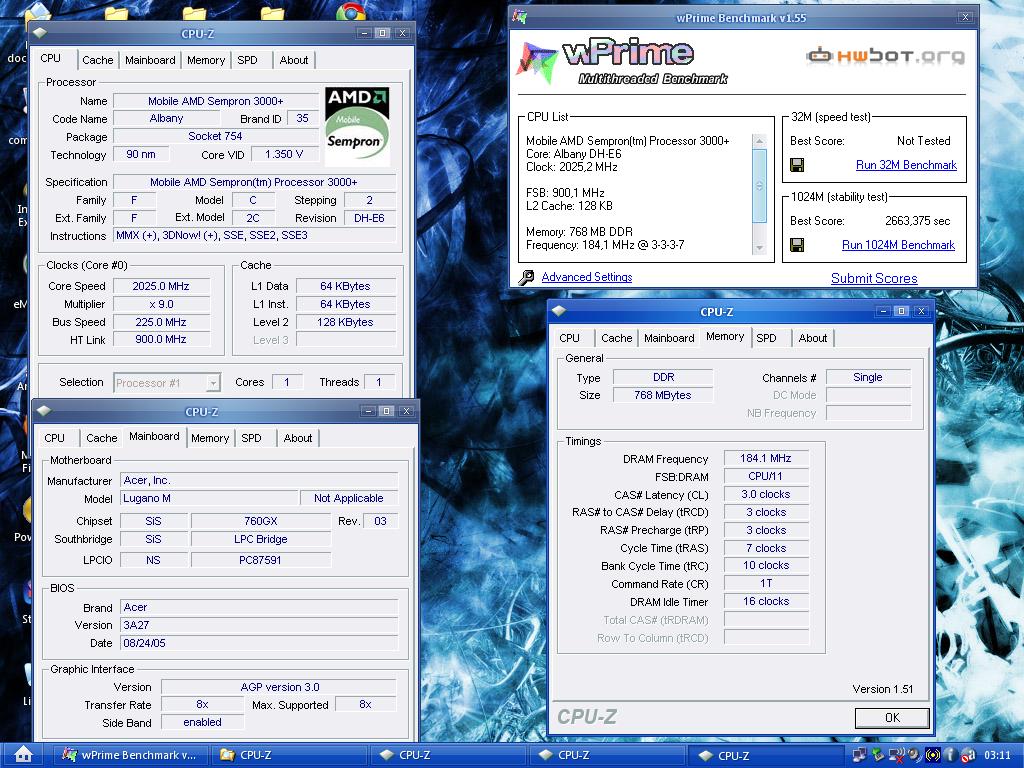The image size is (1024, 768).
Task: Click the Version 1.51 text
Action: pyautogui.click(x=883, y=689)
